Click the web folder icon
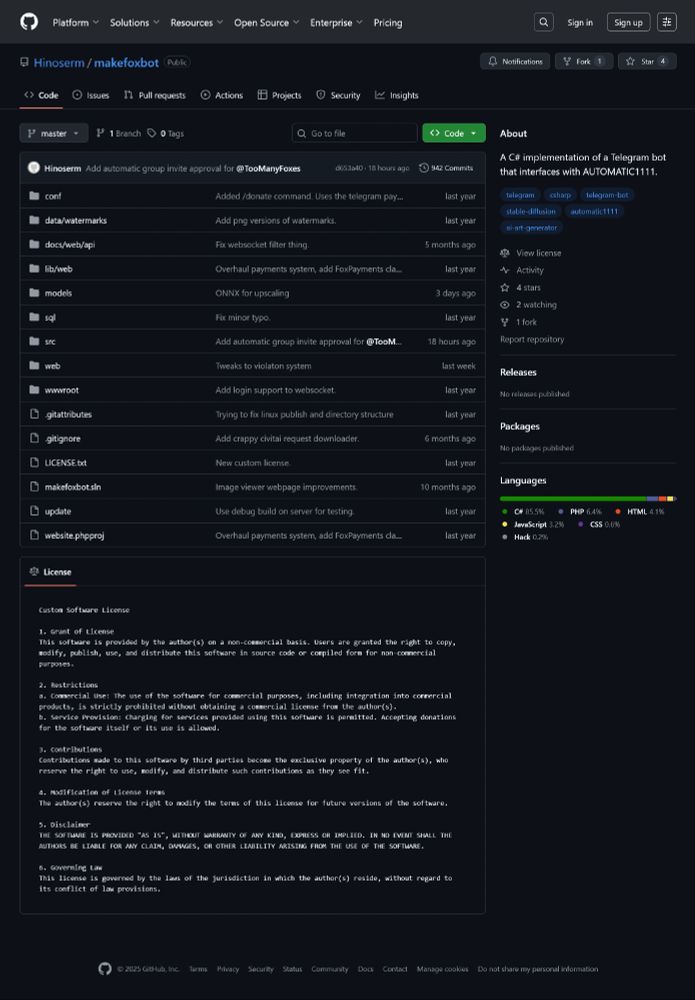The width and height of the screenshot is (695, 1000). point(34,365)
